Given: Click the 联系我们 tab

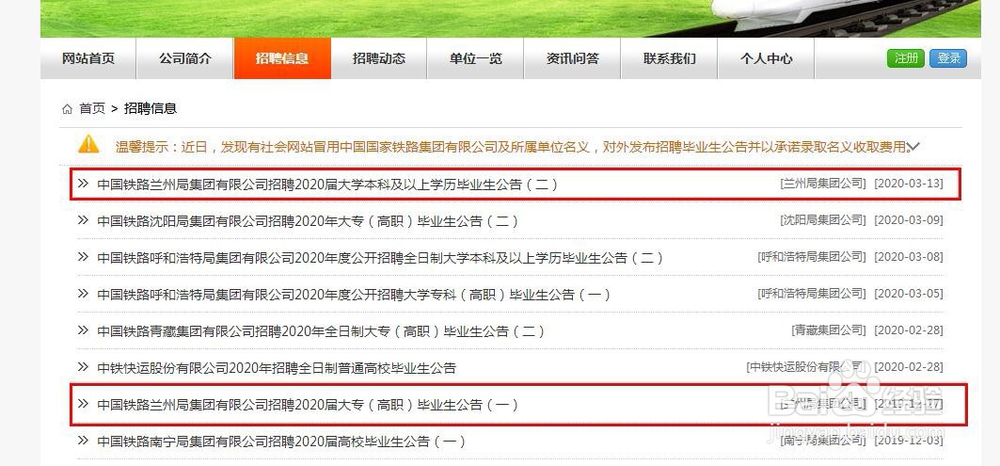Looking at the screenshot, I should tap(670, 59).
